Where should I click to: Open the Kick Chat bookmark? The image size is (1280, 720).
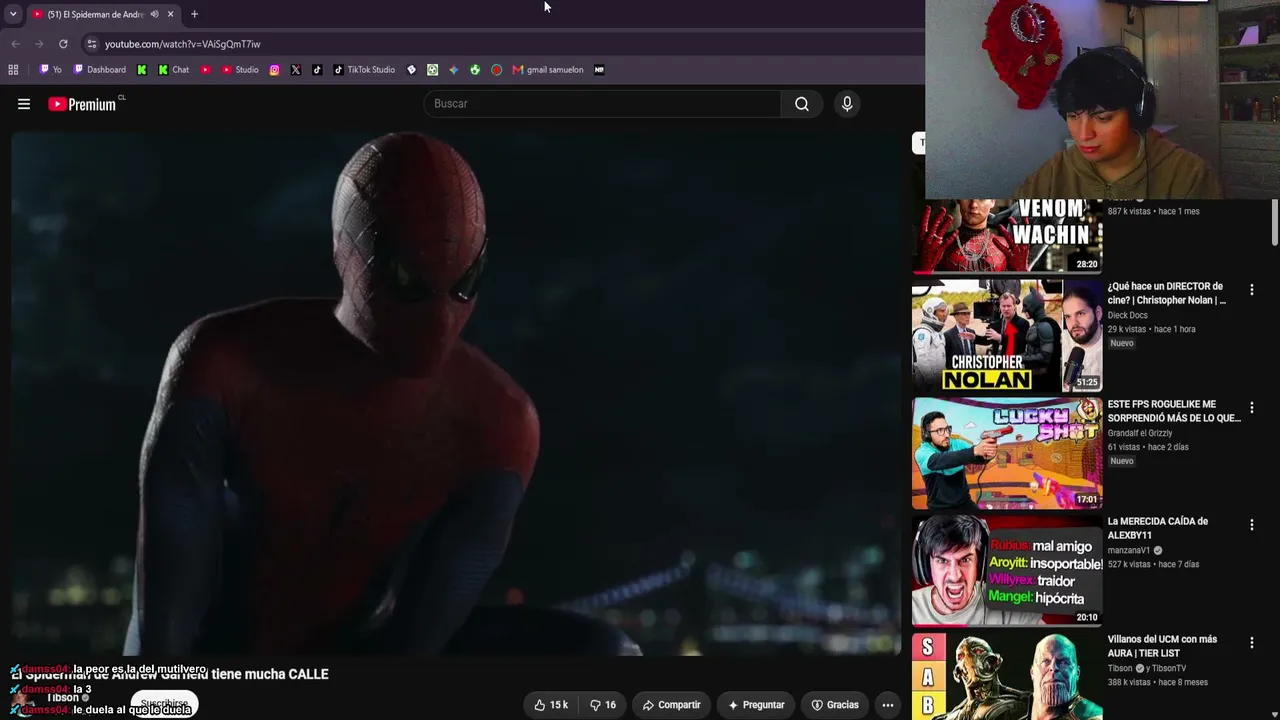[174, 70]
